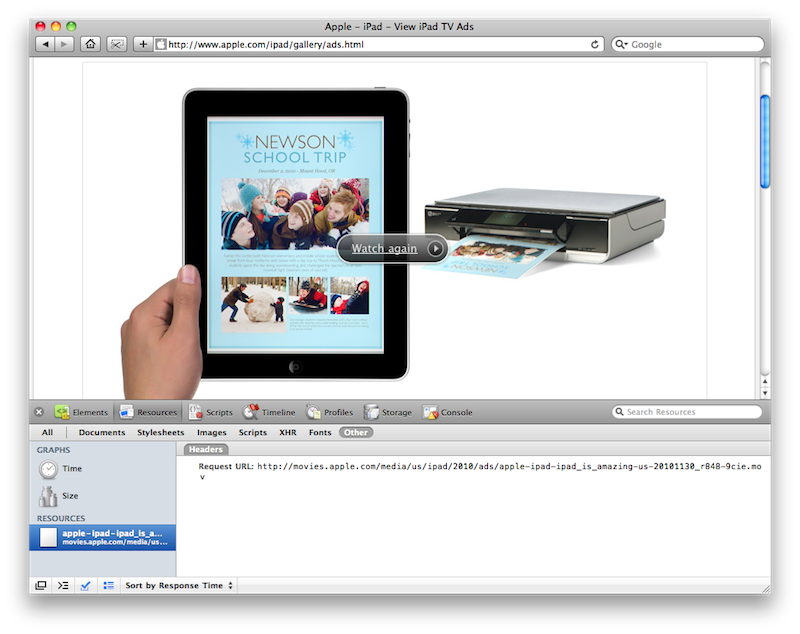Image resolution: width=800 pixels, height=634 pixels.
Task: Filter resources by Documents
Action: point(102,433)
